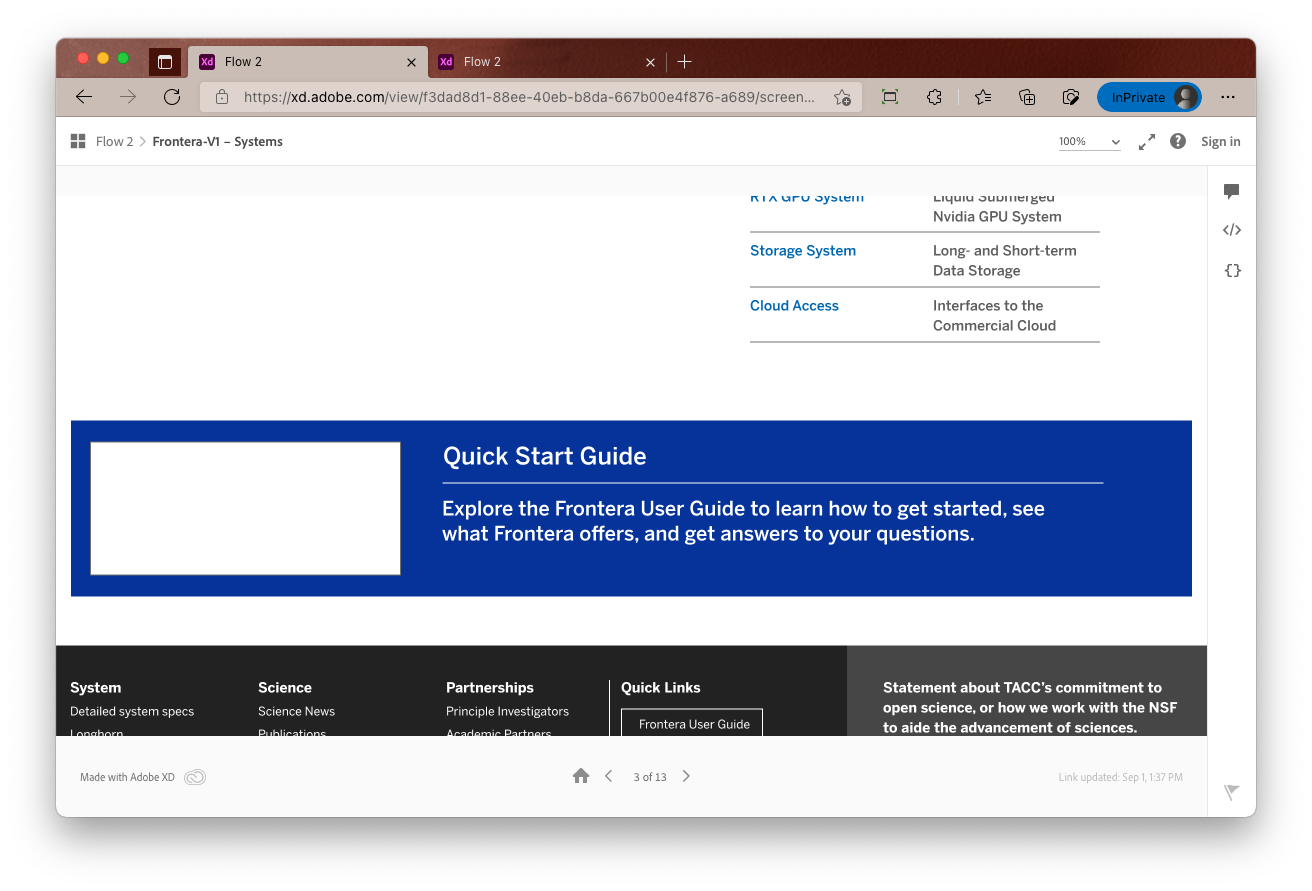Open the Storage System link
This screenshot has width=1312, height=891.
pyautogui.click(x=803, y=251)
